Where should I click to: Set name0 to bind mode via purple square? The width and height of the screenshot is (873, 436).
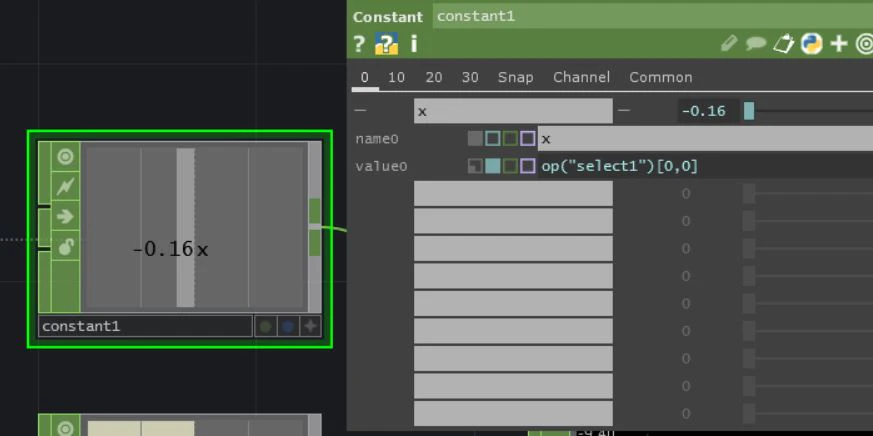point(528,139)
